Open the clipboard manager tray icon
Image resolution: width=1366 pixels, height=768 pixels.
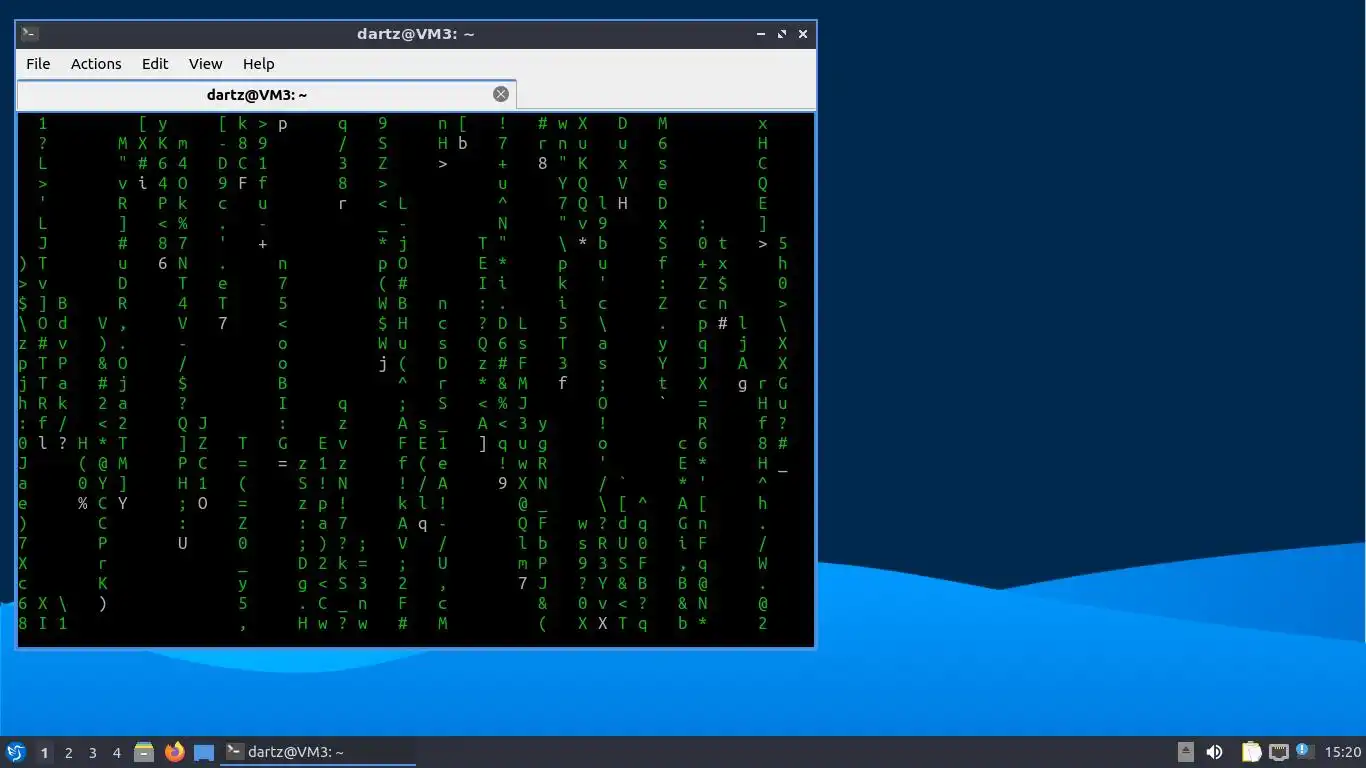click(x=1251, y=752)
